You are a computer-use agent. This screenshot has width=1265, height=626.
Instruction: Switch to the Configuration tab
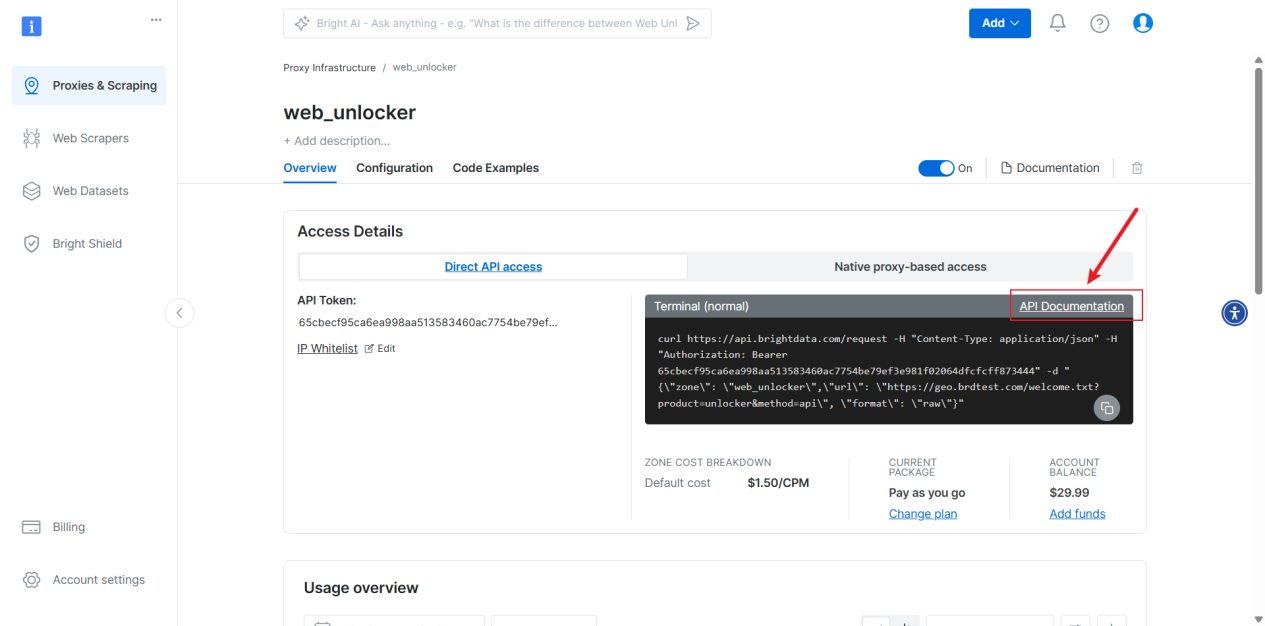[x=395, y=168]
